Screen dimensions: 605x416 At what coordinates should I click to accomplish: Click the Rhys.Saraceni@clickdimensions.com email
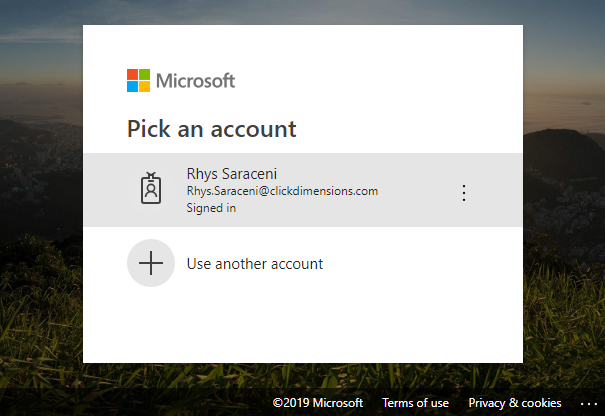point(282,191)
